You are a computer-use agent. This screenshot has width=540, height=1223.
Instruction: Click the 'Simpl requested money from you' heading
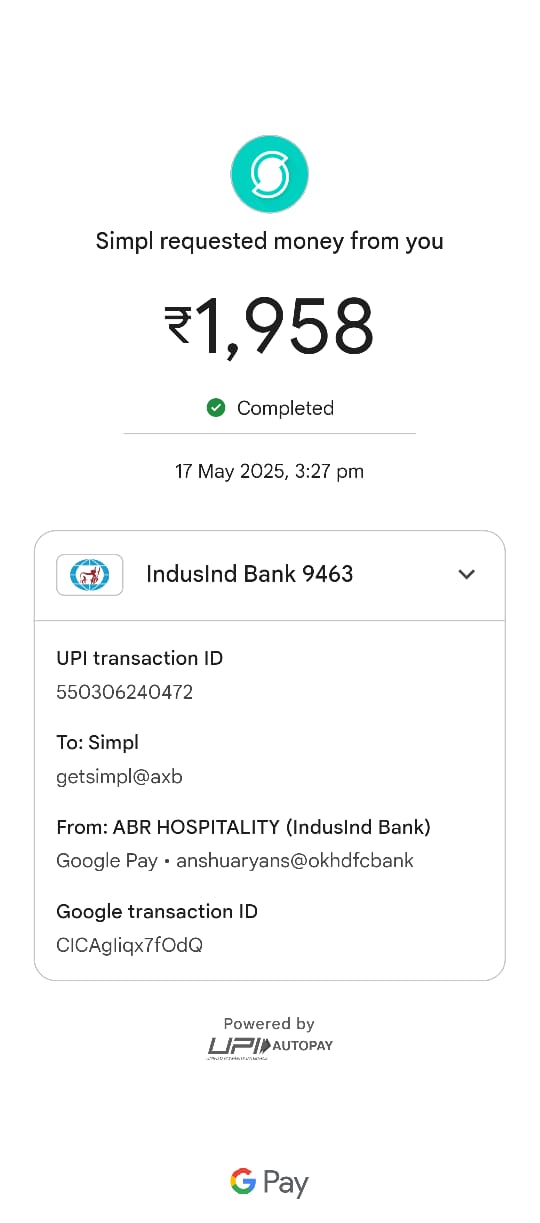coord(269,241)
